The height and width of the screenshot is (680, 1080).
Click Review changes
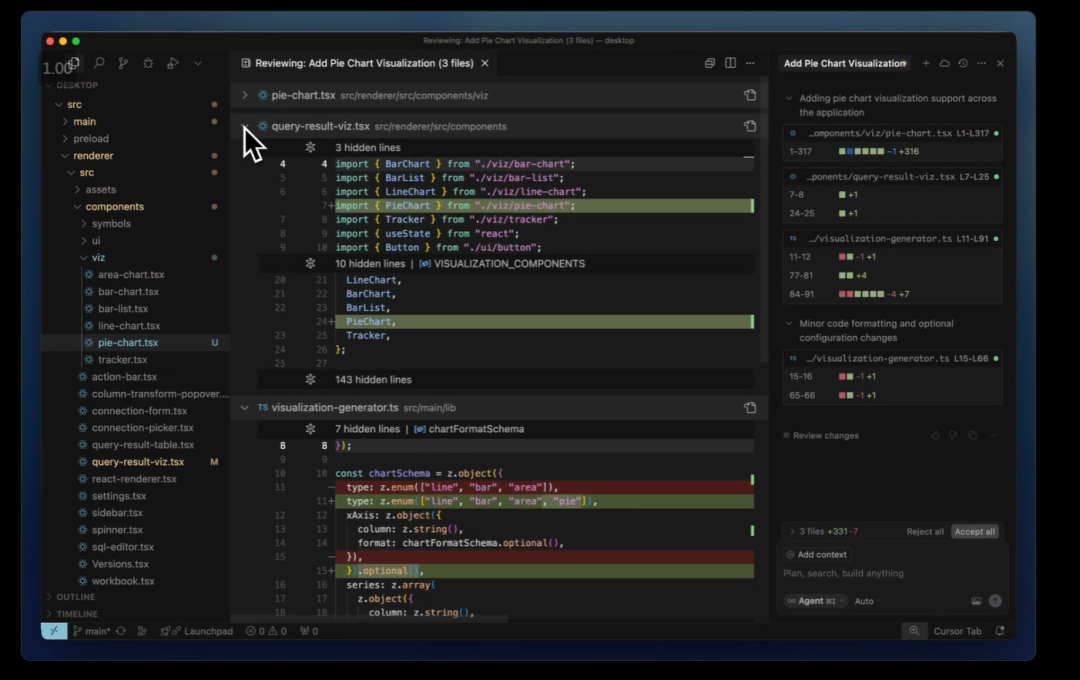(821, 435)
